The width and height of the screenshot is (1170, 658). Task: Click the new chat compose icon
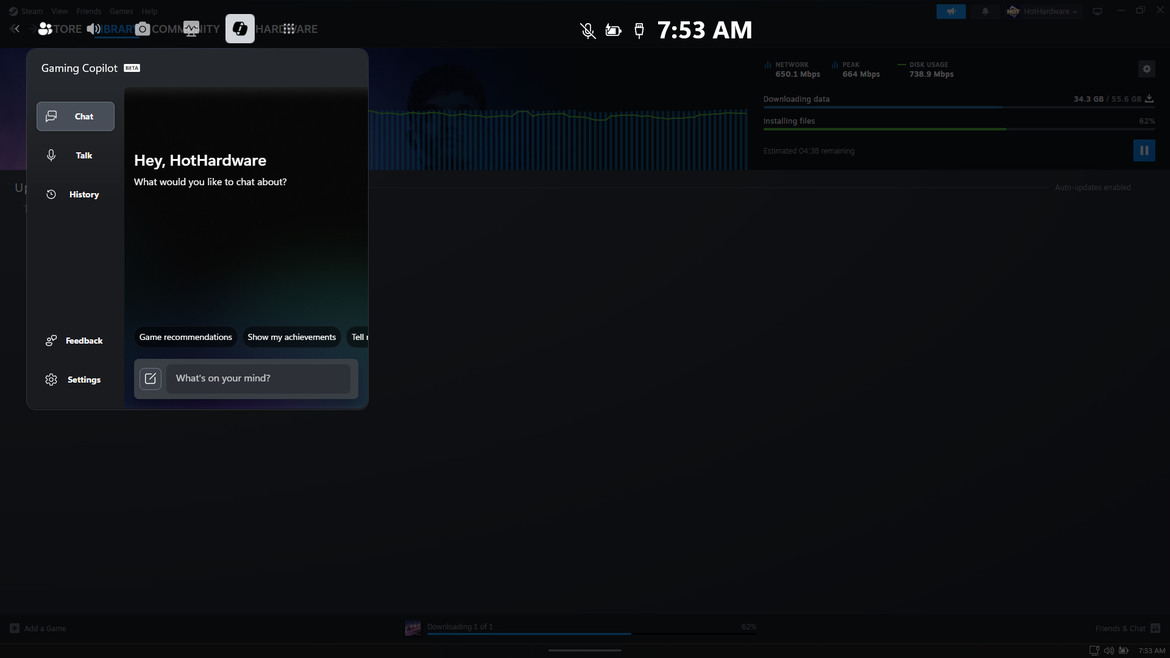tap(150, 379)
